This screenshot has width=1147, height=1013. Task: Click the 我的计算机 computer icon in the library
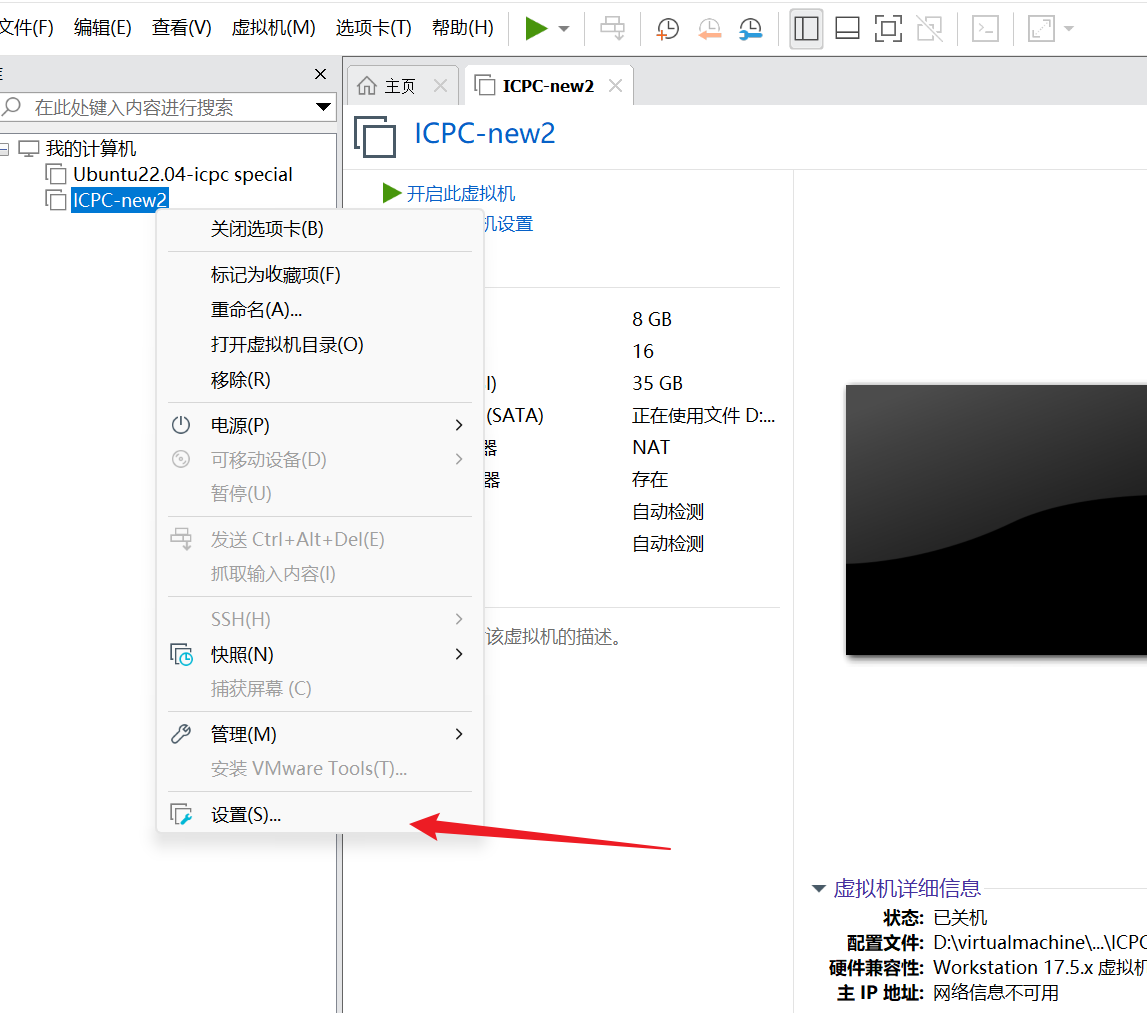point(30,147)
